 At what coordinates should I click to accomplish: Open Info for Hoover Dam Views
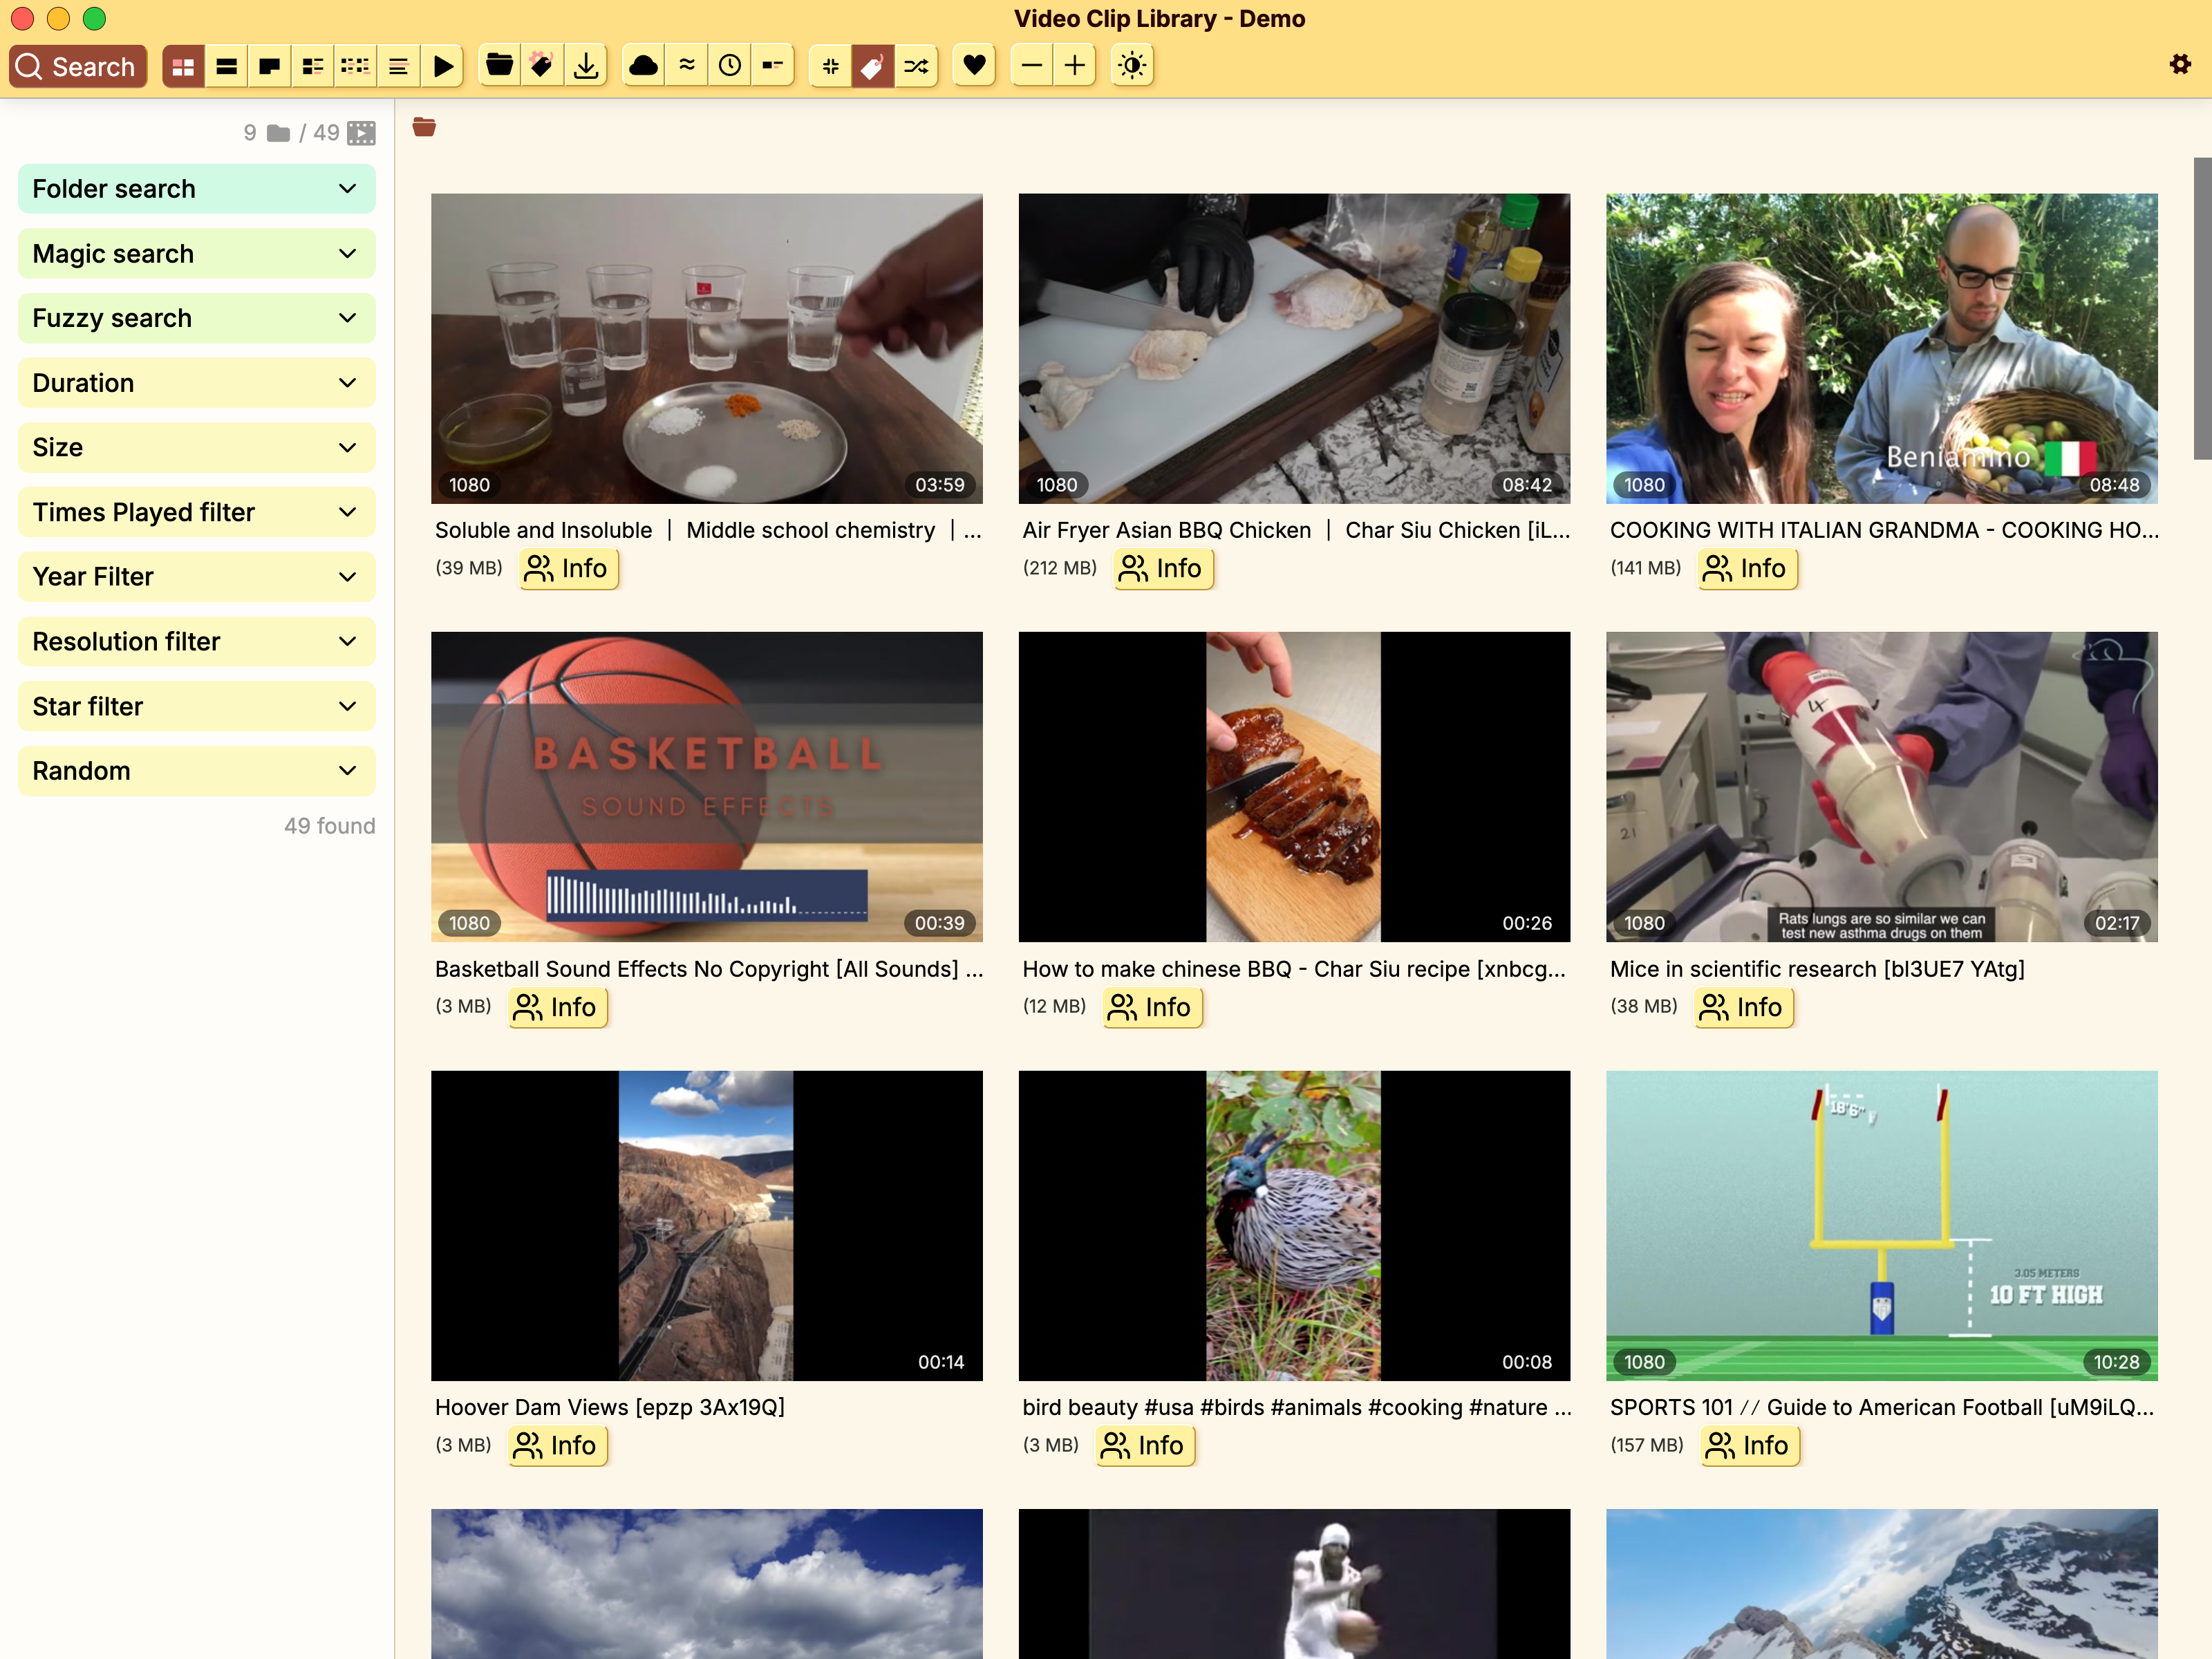click(x=557, y=1445)
